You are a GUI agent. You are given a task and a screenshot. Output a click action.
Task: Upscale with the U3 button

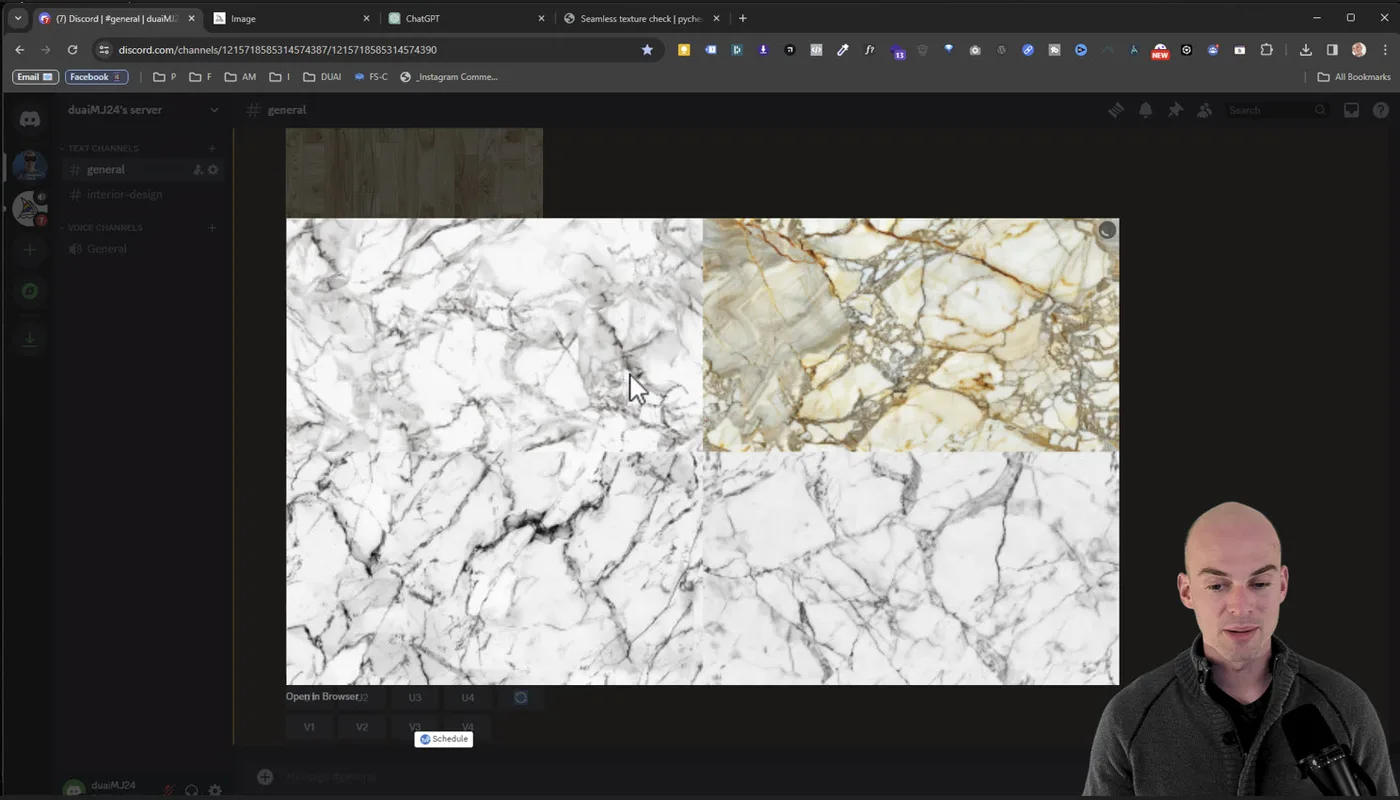coord(414,697)
